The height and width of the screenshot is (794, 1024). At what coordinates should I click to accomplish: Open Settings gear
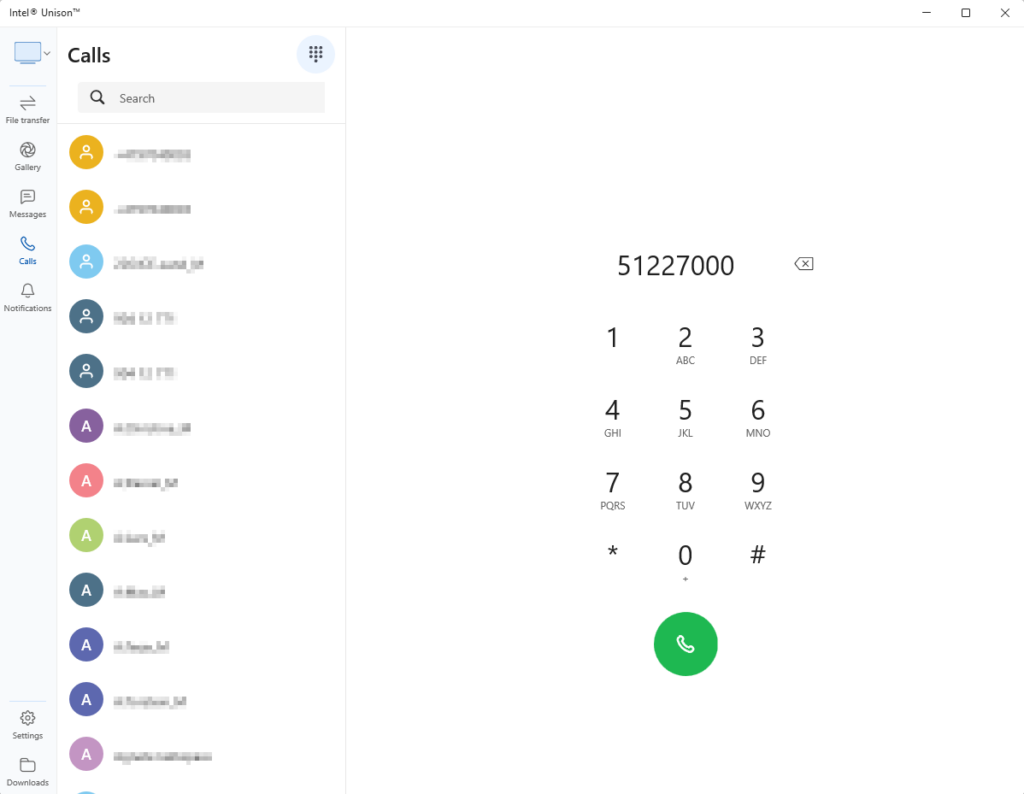click(28, 724)
